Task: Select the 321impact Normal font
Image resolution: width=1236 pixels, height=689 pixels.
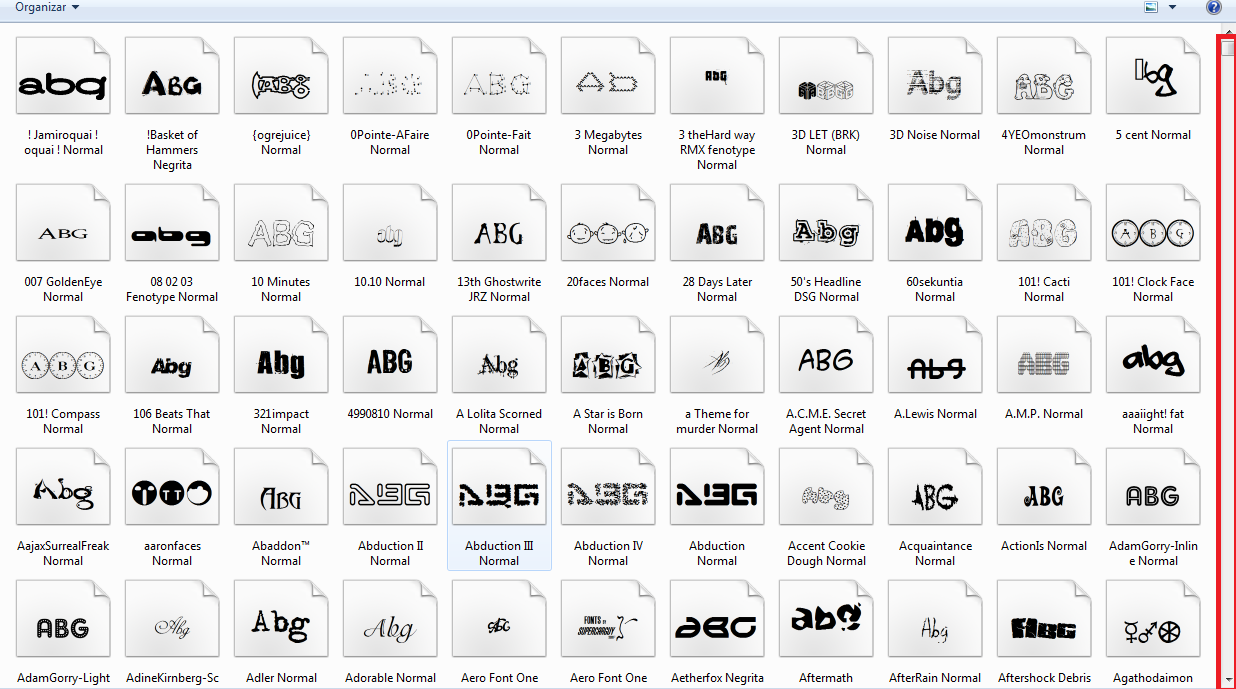Action: click(281, 365)
